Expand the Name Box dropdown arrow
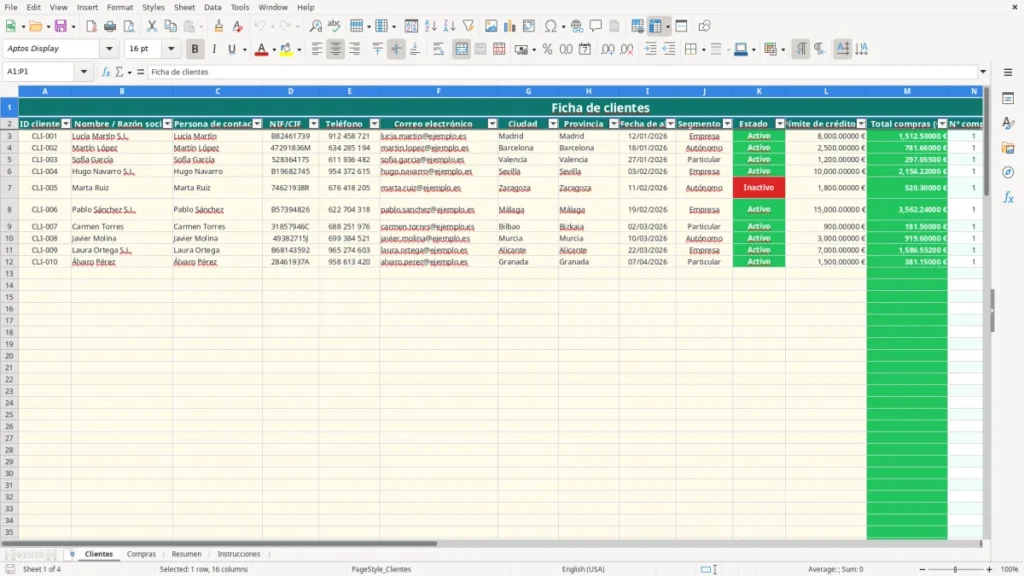Viewport: 1024px width, 576px height. click(84, 72)
